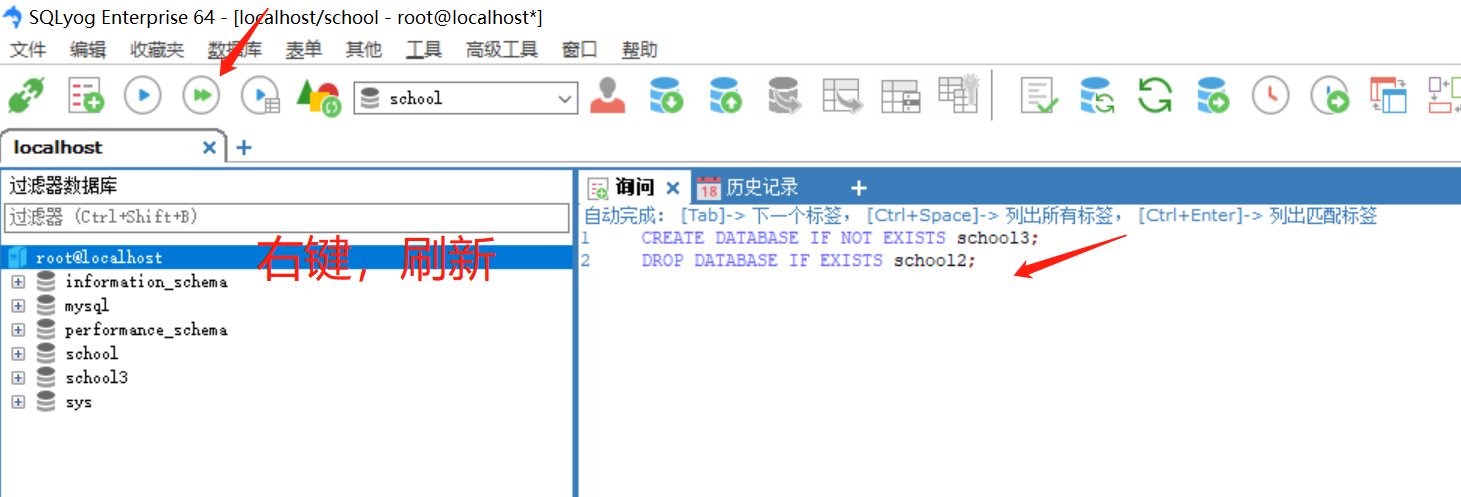Image resolution: width=1461 pixels, height=497 pixels.
Task: Click the database filter input field
Action: [x=287, y=217]
